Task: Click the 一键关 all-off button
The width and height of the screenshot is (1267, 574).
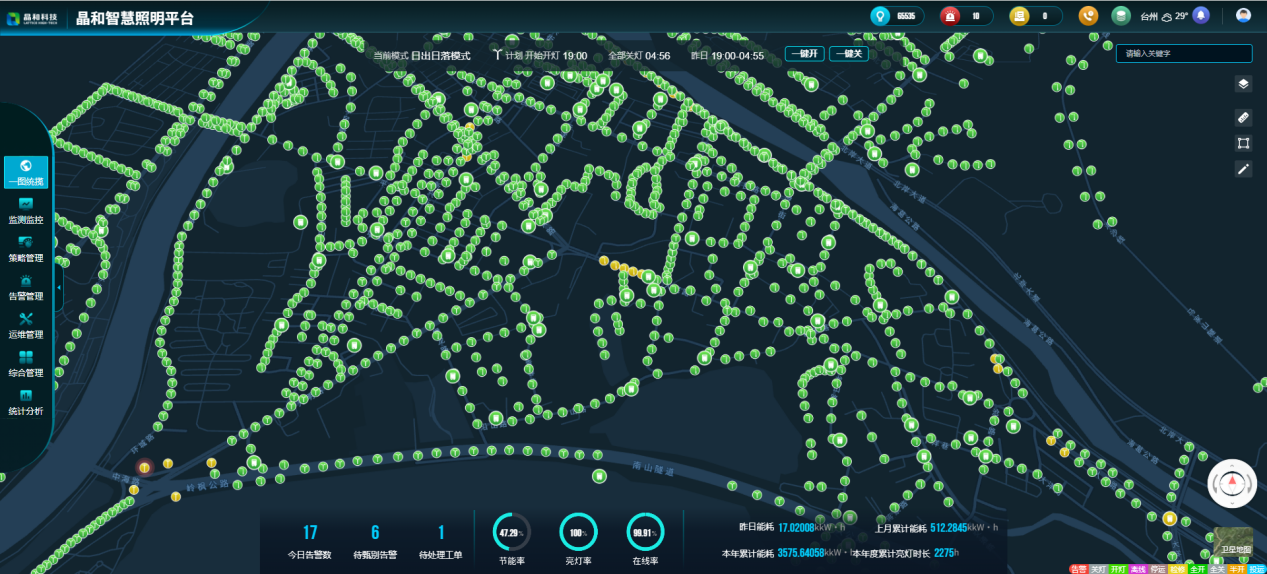Action: [848, 54]
